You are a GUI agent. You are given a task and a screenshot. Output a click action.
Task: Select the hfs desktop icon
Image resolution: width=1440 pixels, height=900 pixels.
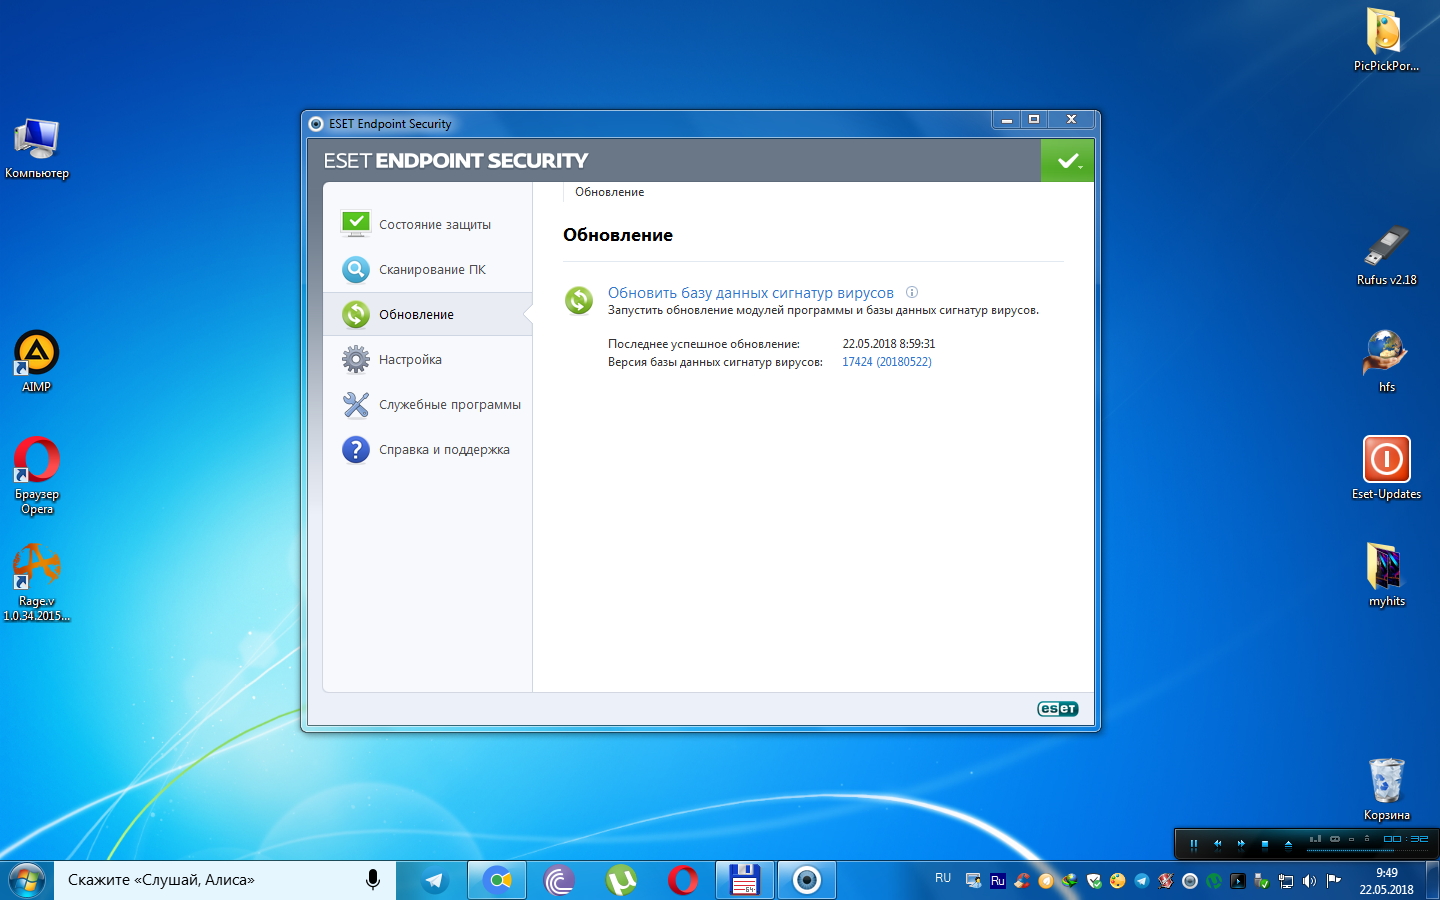point(1386,361)
